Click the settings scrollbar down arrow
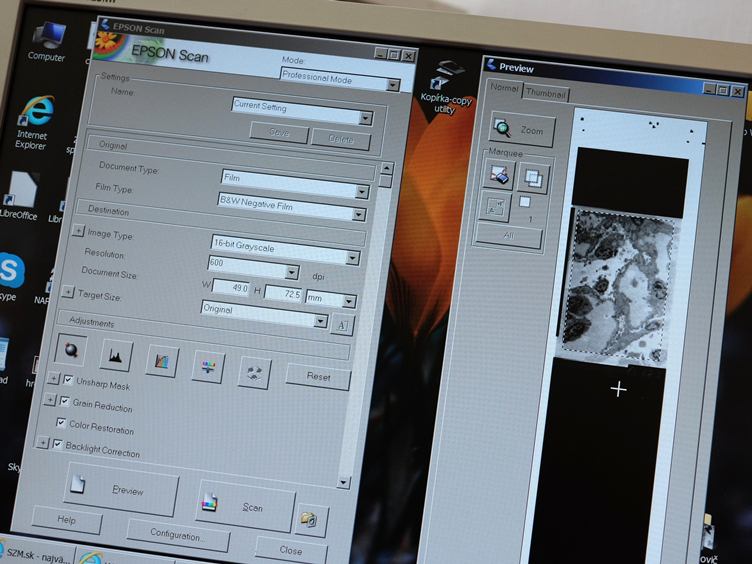The image size is (752, 564). click(x=343, y=482)
